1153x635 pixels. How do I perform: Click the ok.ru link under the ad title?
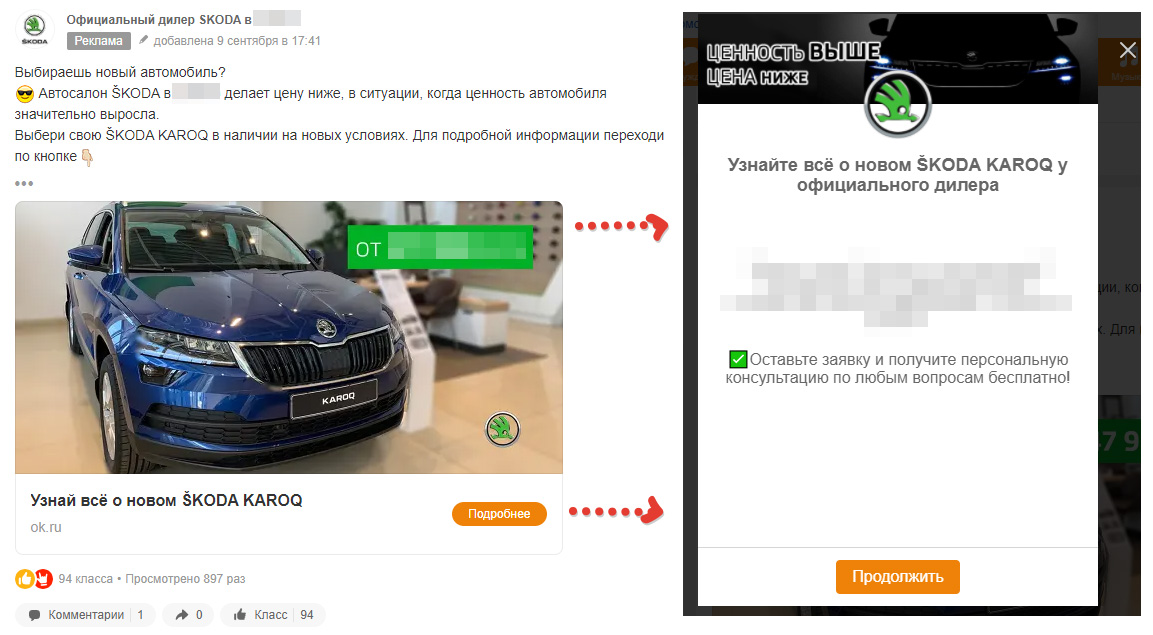[46, 527]
